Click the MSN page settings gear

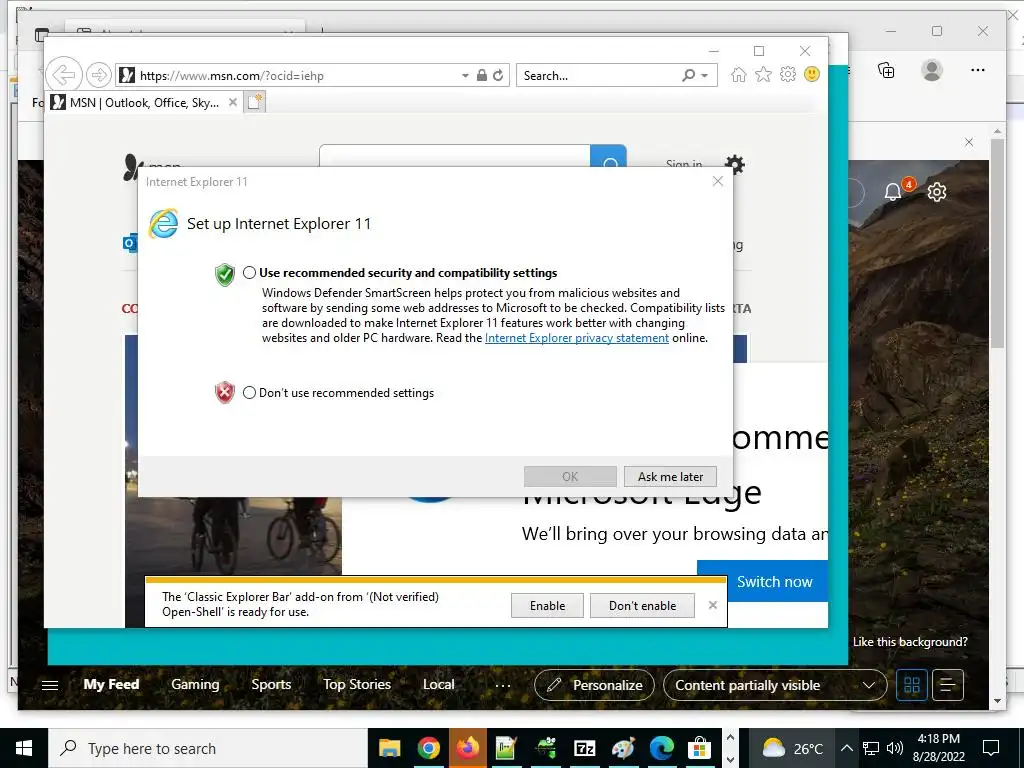click(735, 163)
